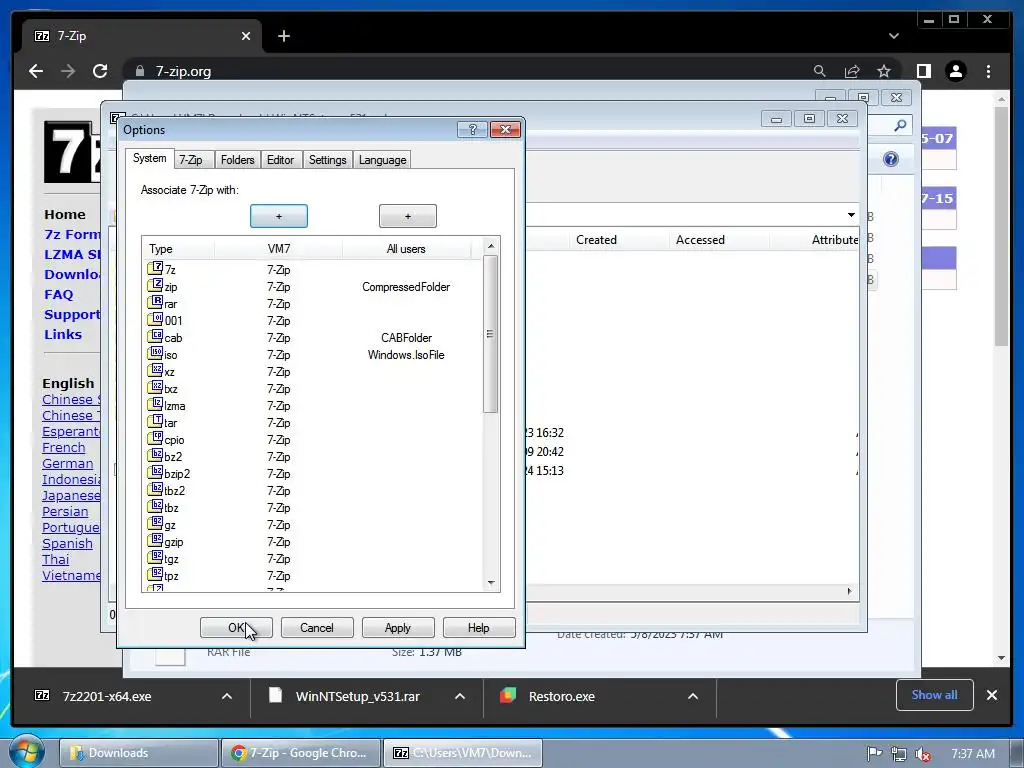Viewport: 1024px width, 768px height.
Task: Open the French language link
Action: click(63, 447)
